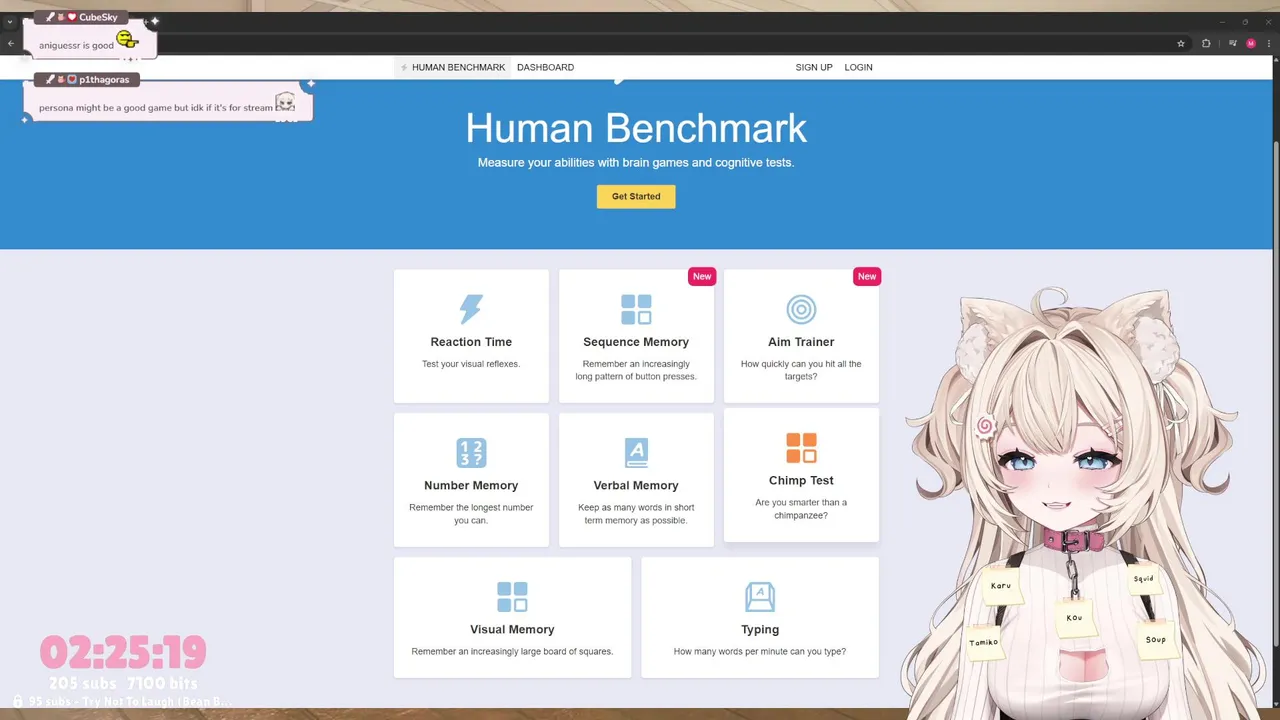
Task: Click the New badge on Sequence Memory
Action: tap(702, 276)
